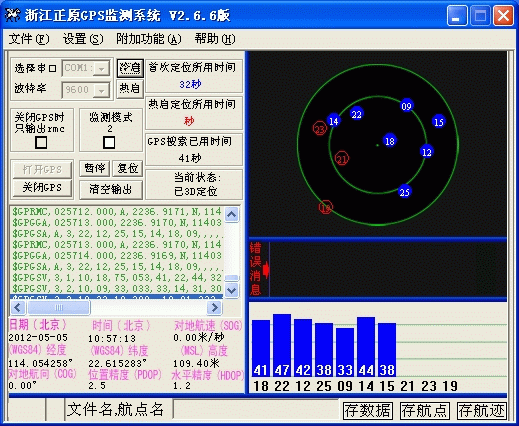Click speed value 0.00米/秒
Screen dimensions: 519x426
pos(198,338)
